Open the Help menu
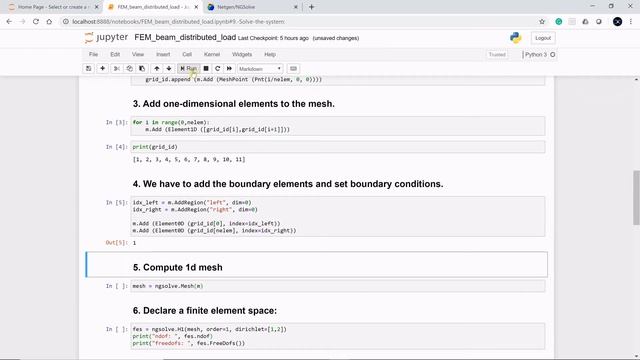Screen dimensions: 640x360 (x=270, y=54)
